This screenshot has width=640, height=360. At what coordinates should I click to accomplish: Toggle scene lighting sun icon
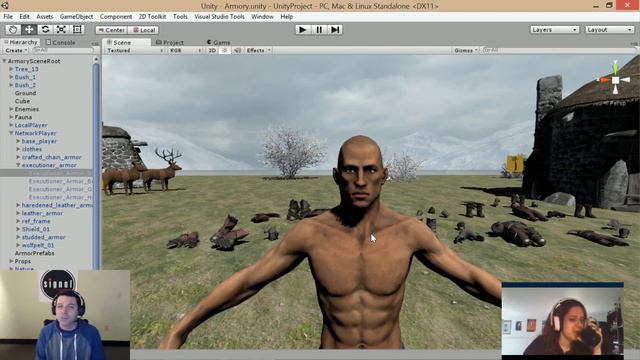coord(224,50)
